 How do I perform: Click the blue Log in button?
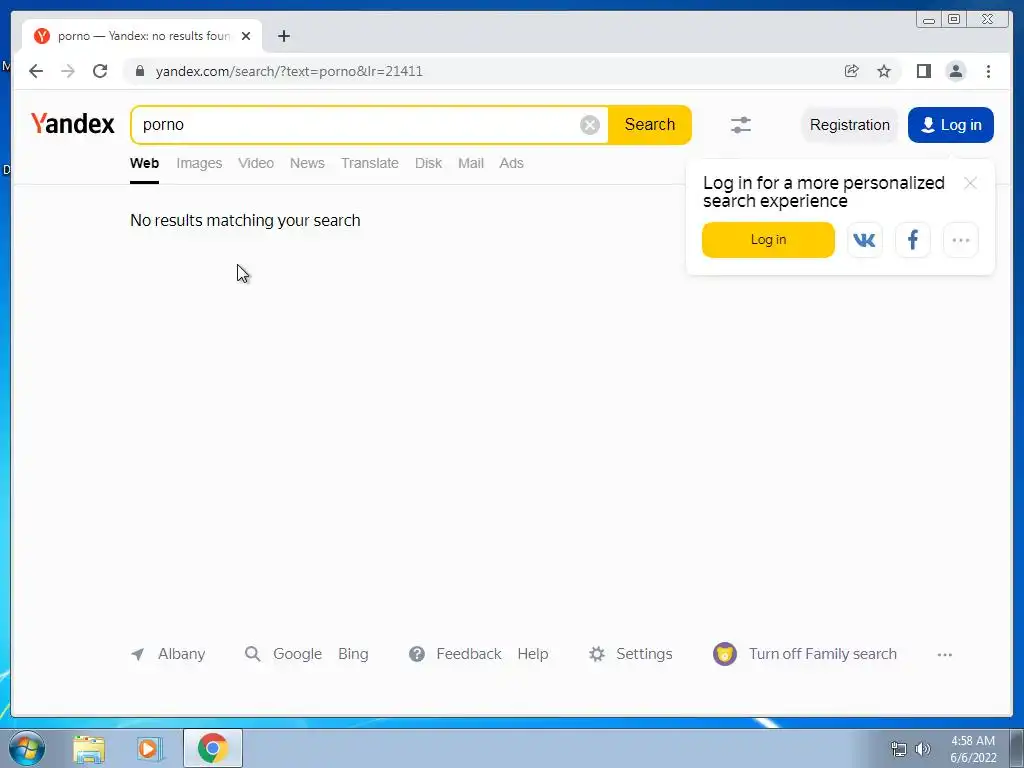(x=951, y=125)
